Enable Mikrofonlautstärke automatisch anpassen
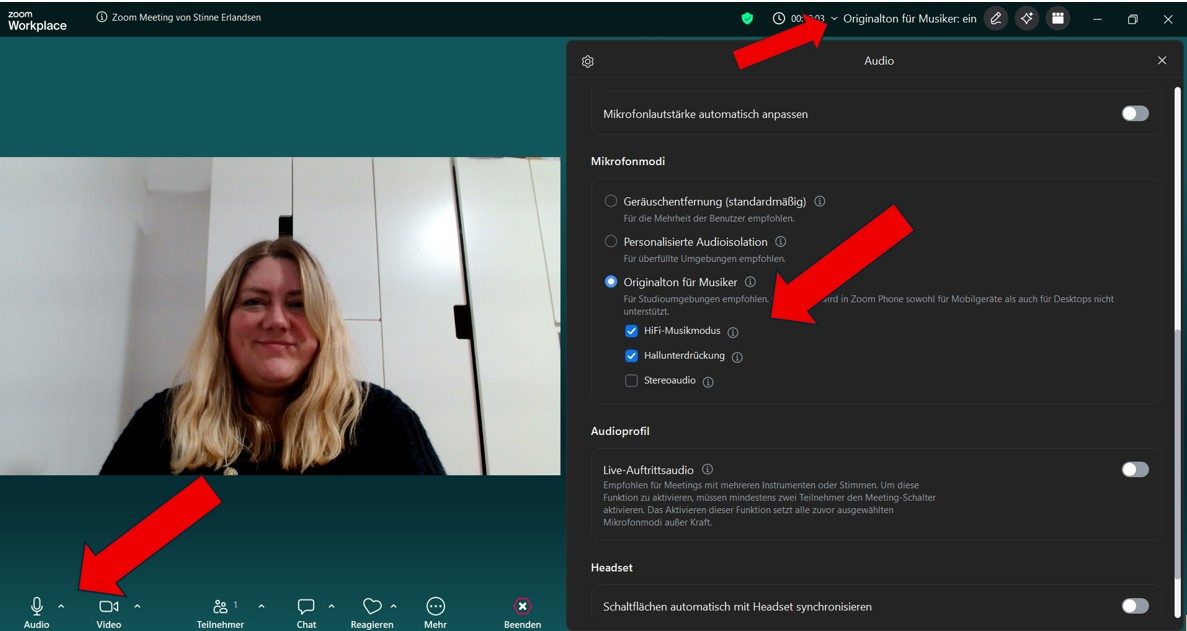This screenshot has height=631, width=1187. [1135, 113]
